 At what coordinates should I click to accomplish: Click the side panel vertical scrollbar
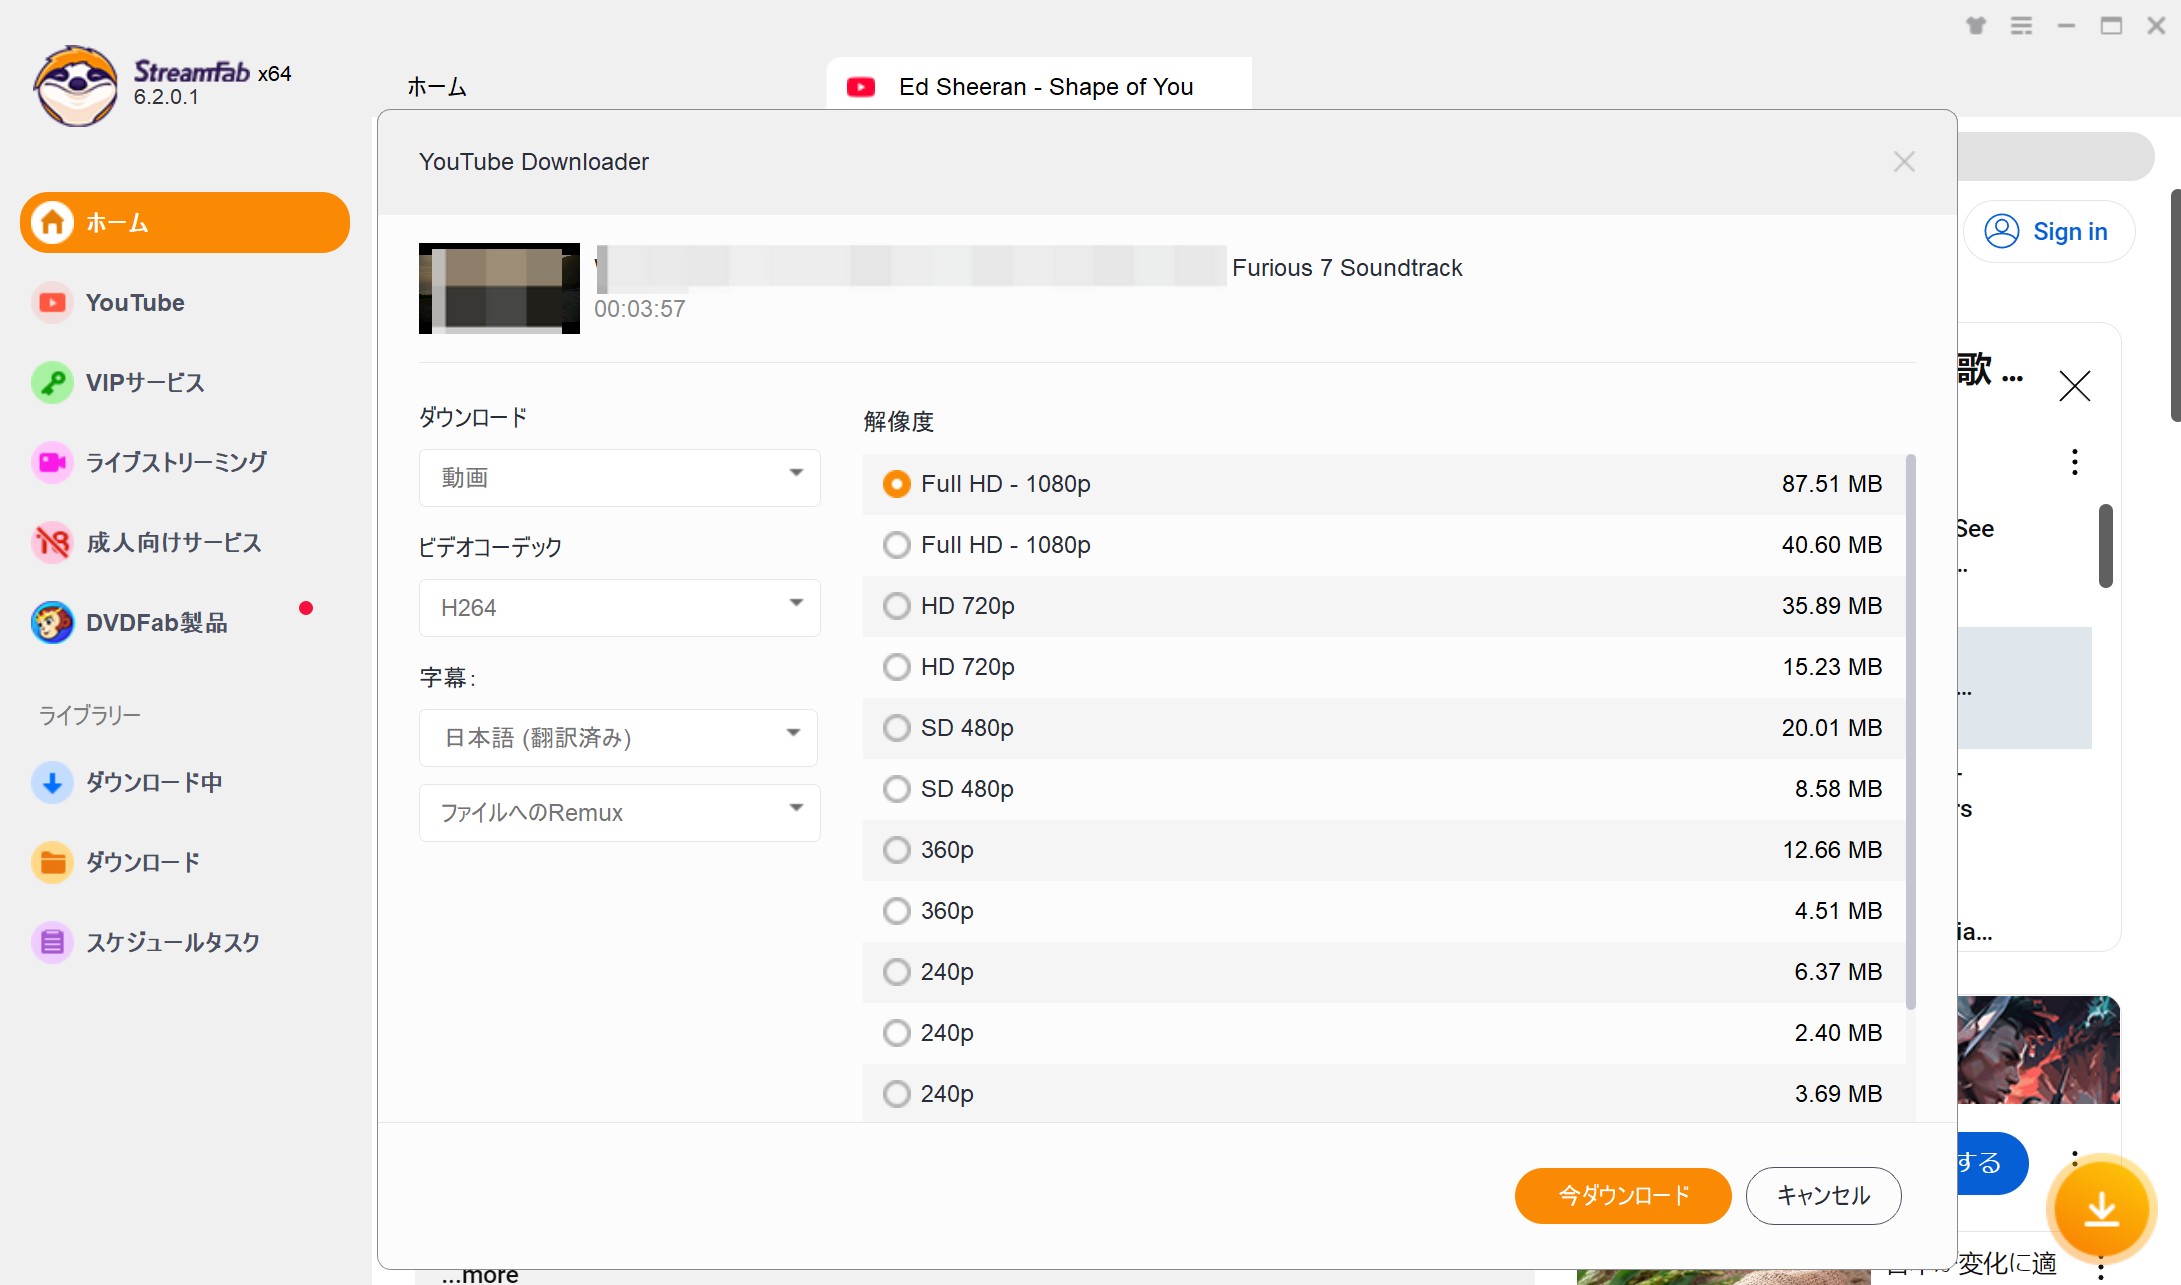pos(2105,545)
